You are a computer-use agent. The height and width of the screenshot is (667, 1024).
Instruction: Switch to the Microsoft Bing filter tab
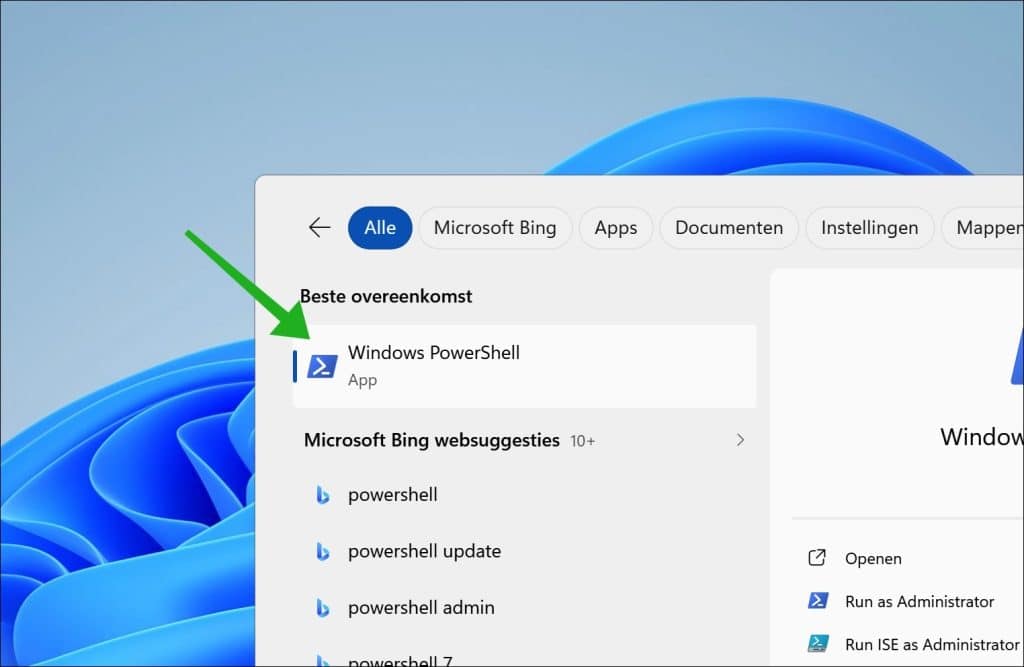click(495, 227)
